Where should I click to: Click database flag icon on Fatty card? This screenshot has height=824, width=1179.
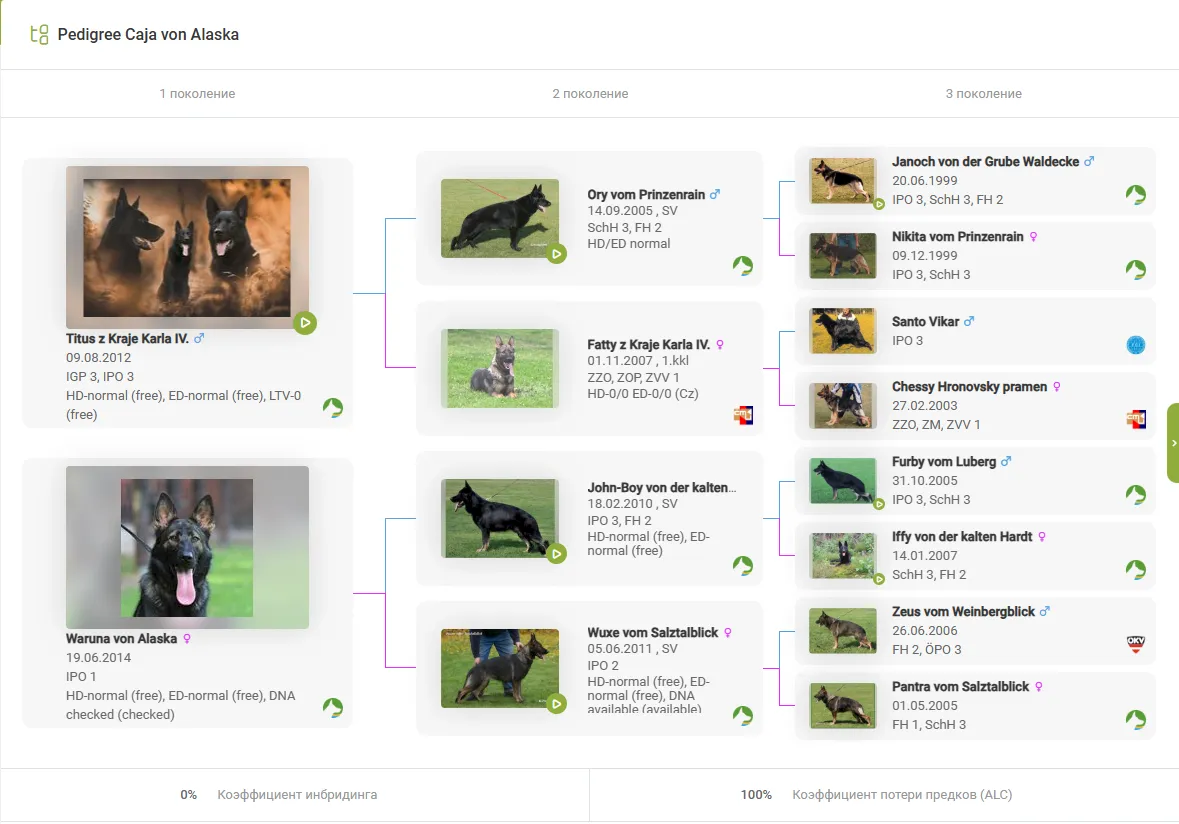[x=743, y=415]
